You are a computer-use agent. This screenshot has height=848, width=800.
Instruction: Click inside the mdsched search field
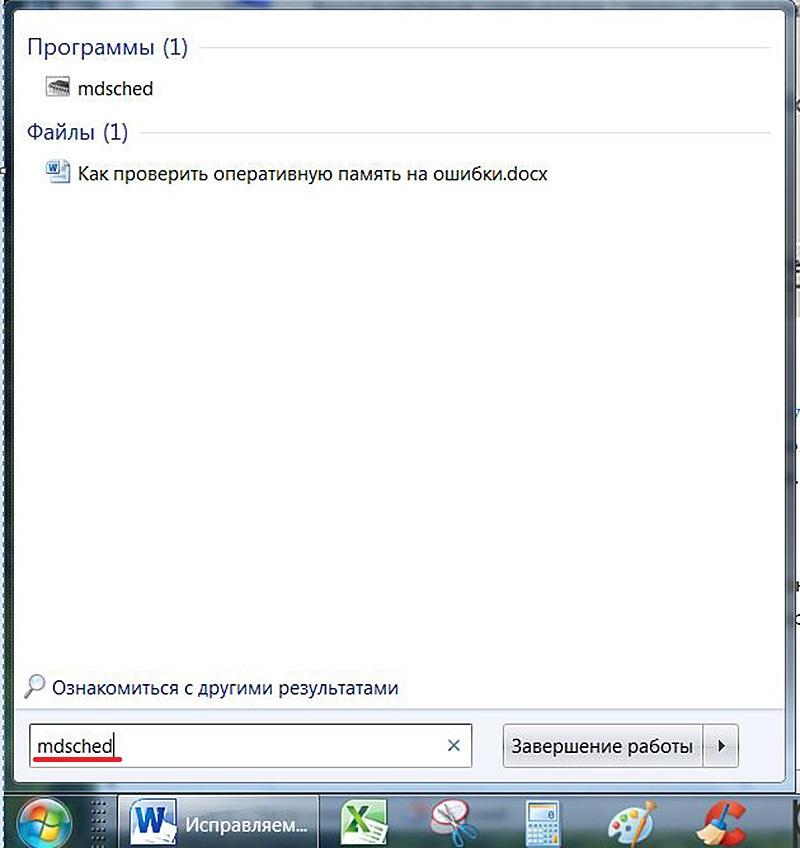[x=250, y=746]
